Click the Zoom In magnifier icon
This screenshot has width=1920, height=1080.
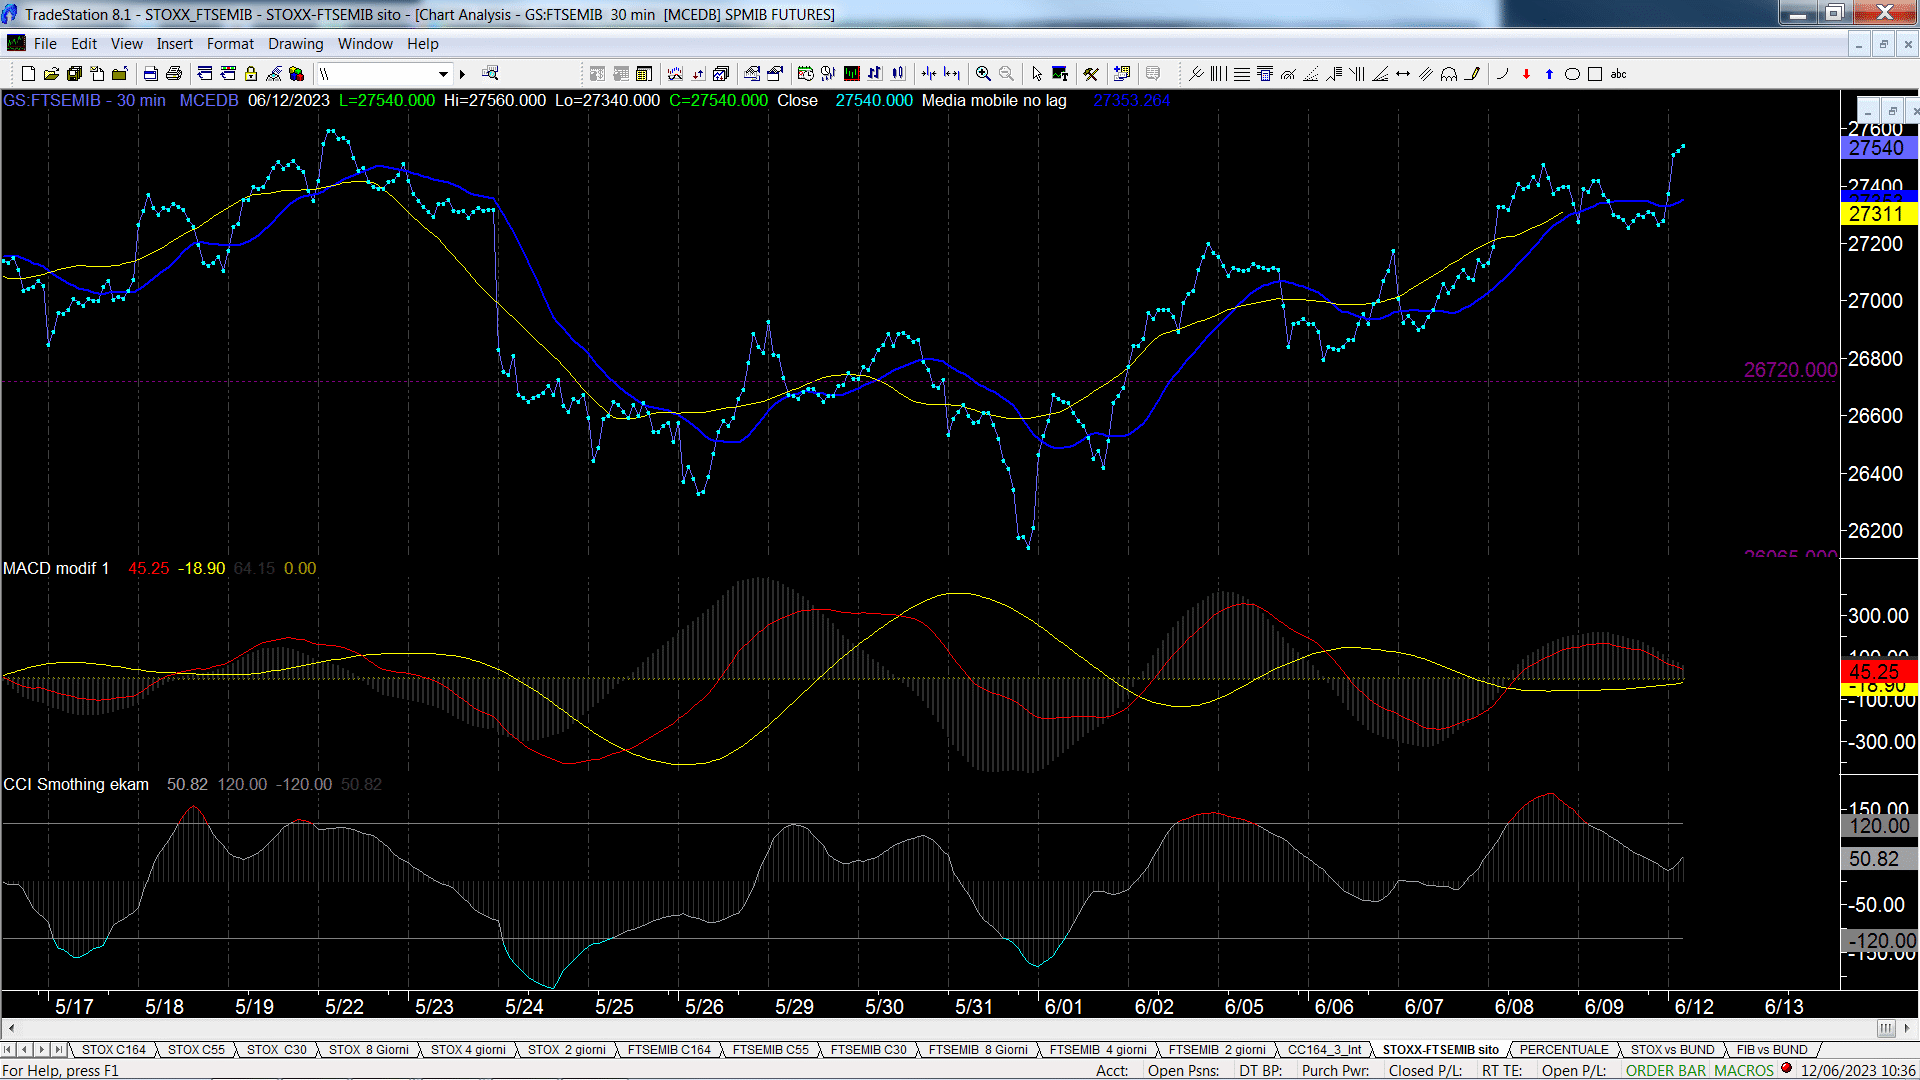point(983,73)
